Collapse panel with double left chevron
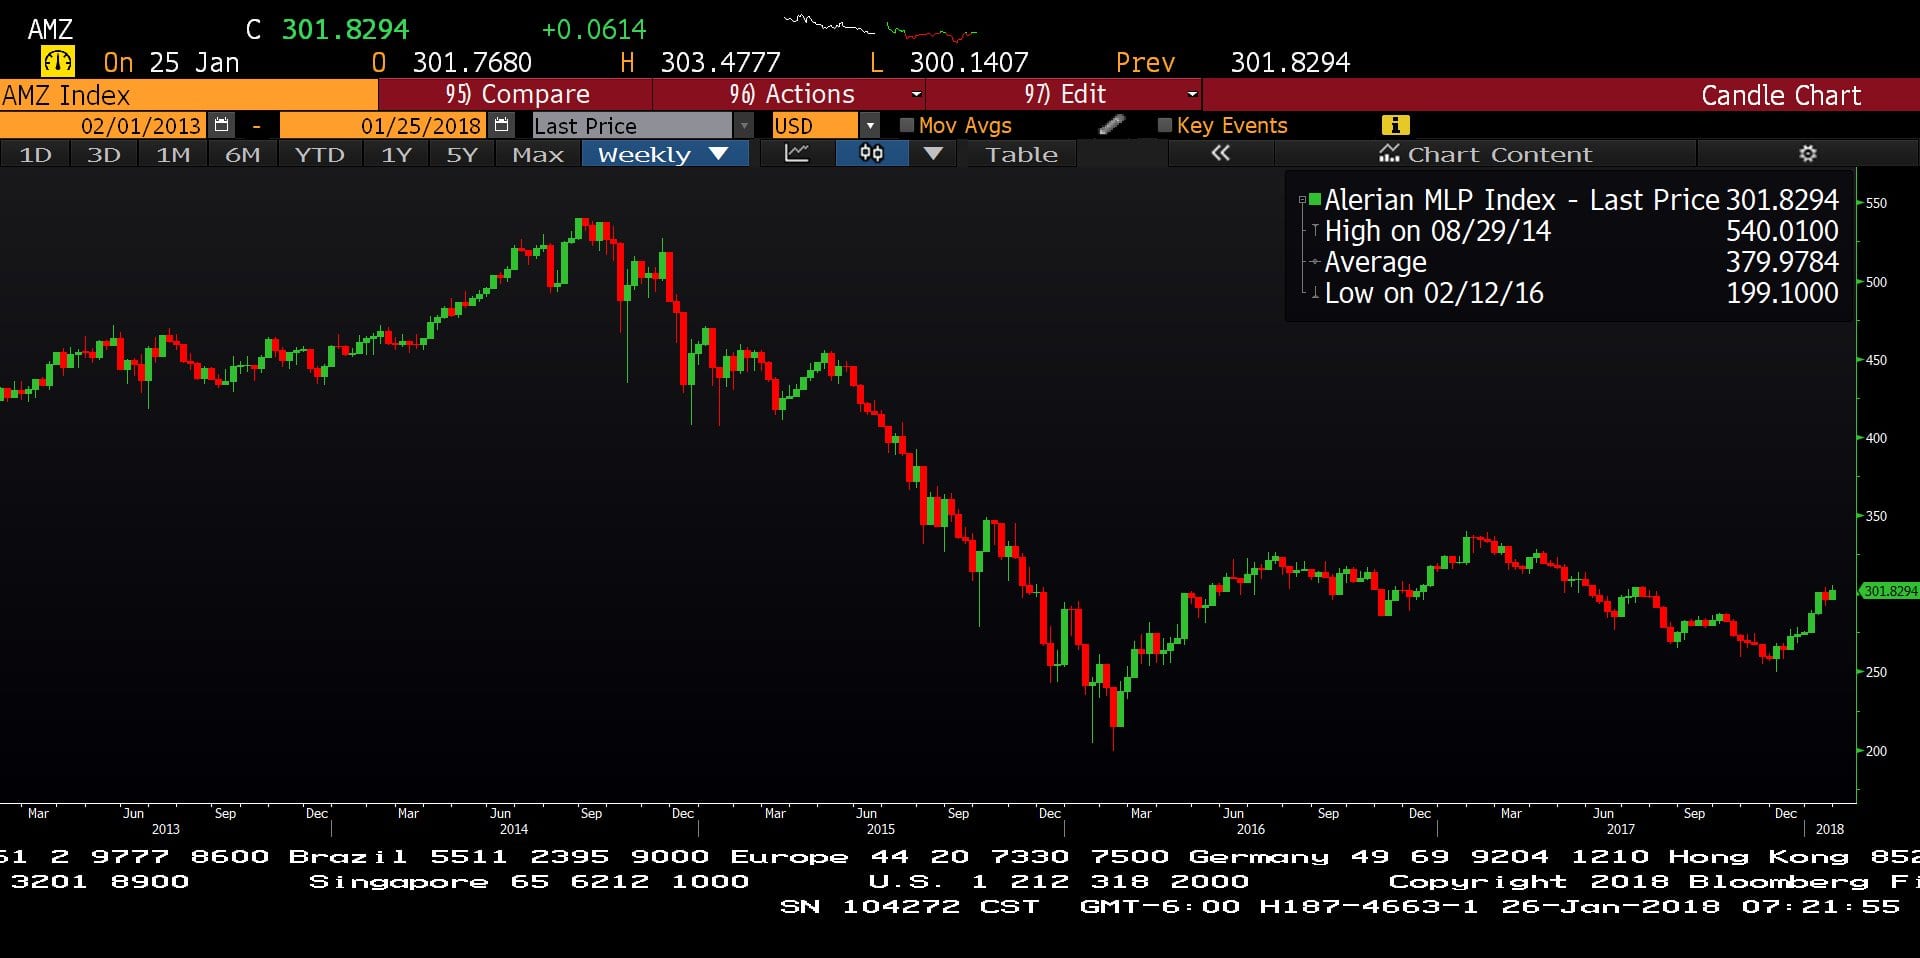 [x=1220, y=154]
